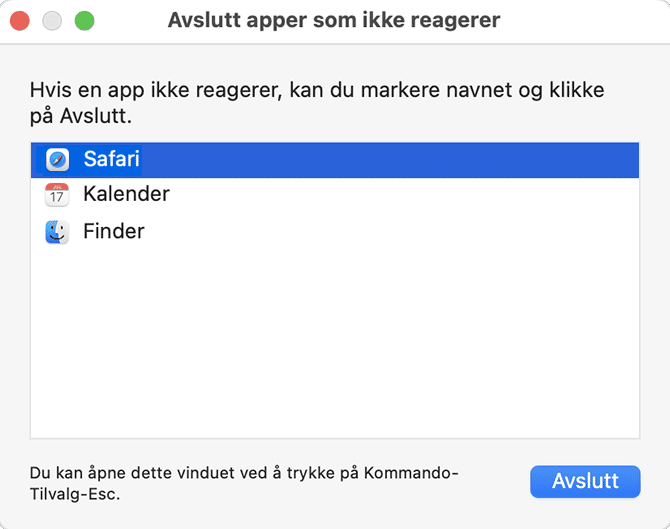Click the blank highlighted area of Safari row

click(x=389, y=160)
